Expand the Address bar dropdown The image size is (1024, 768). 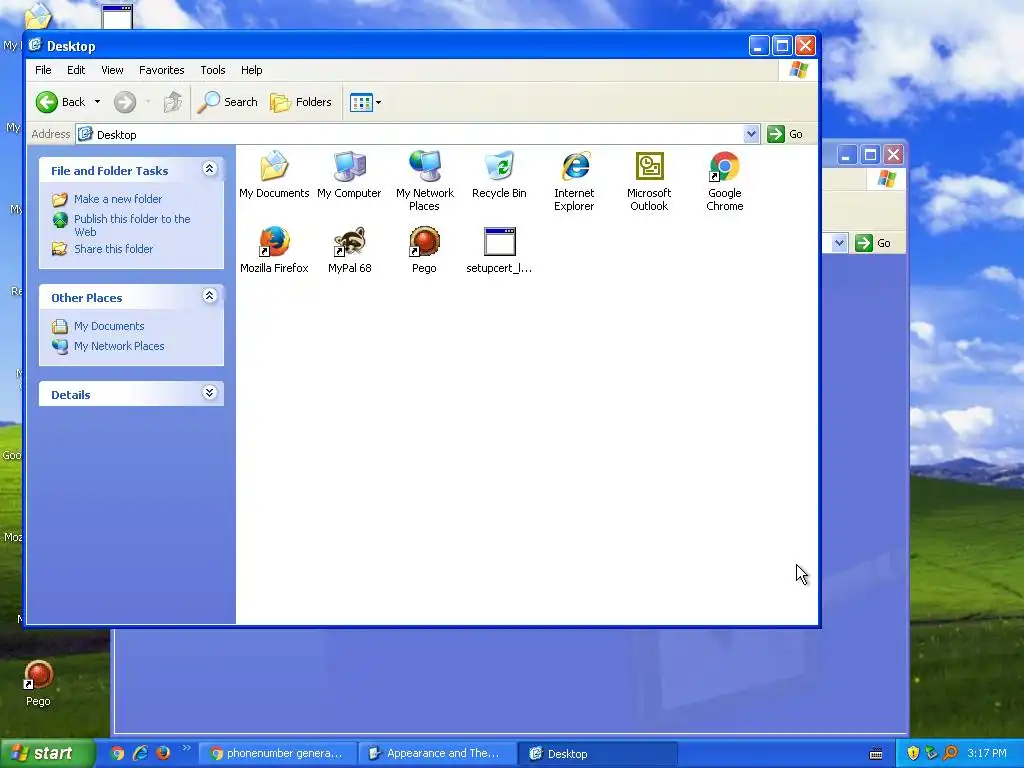[751, 134]
